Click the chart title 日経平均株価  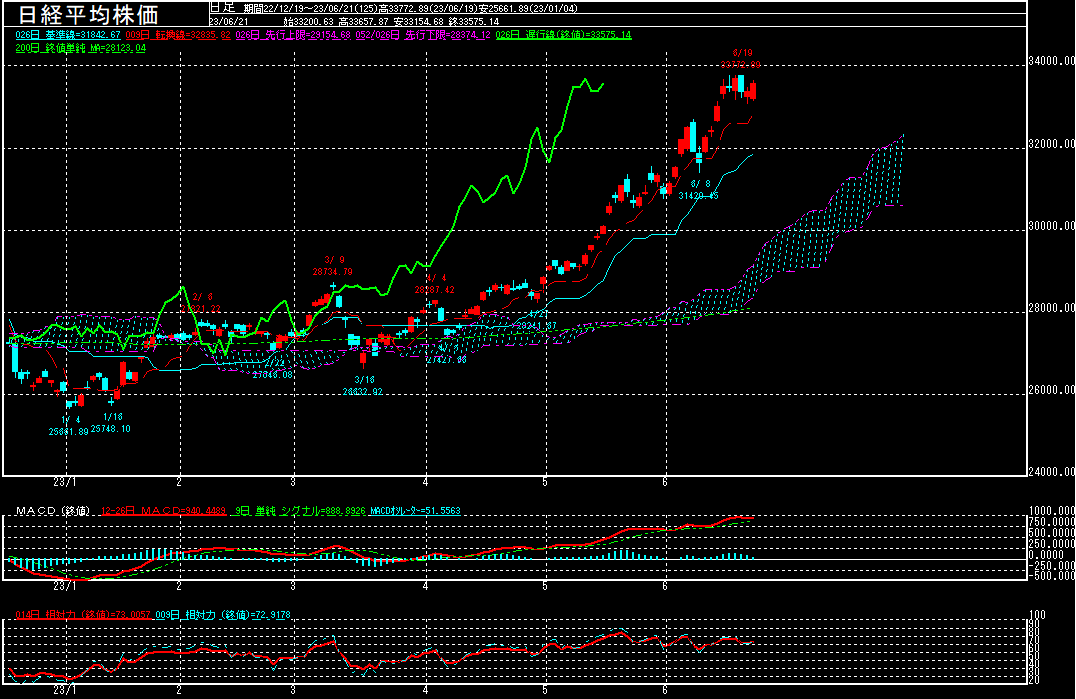[88, 14]
